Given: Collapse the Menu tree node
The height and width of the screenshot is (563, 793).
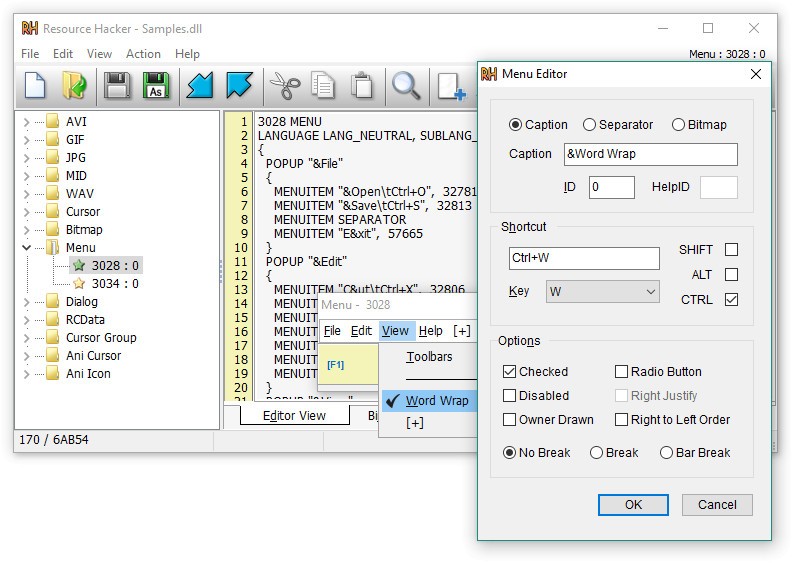Looking at the screenshot, I should tap(26, 248).
